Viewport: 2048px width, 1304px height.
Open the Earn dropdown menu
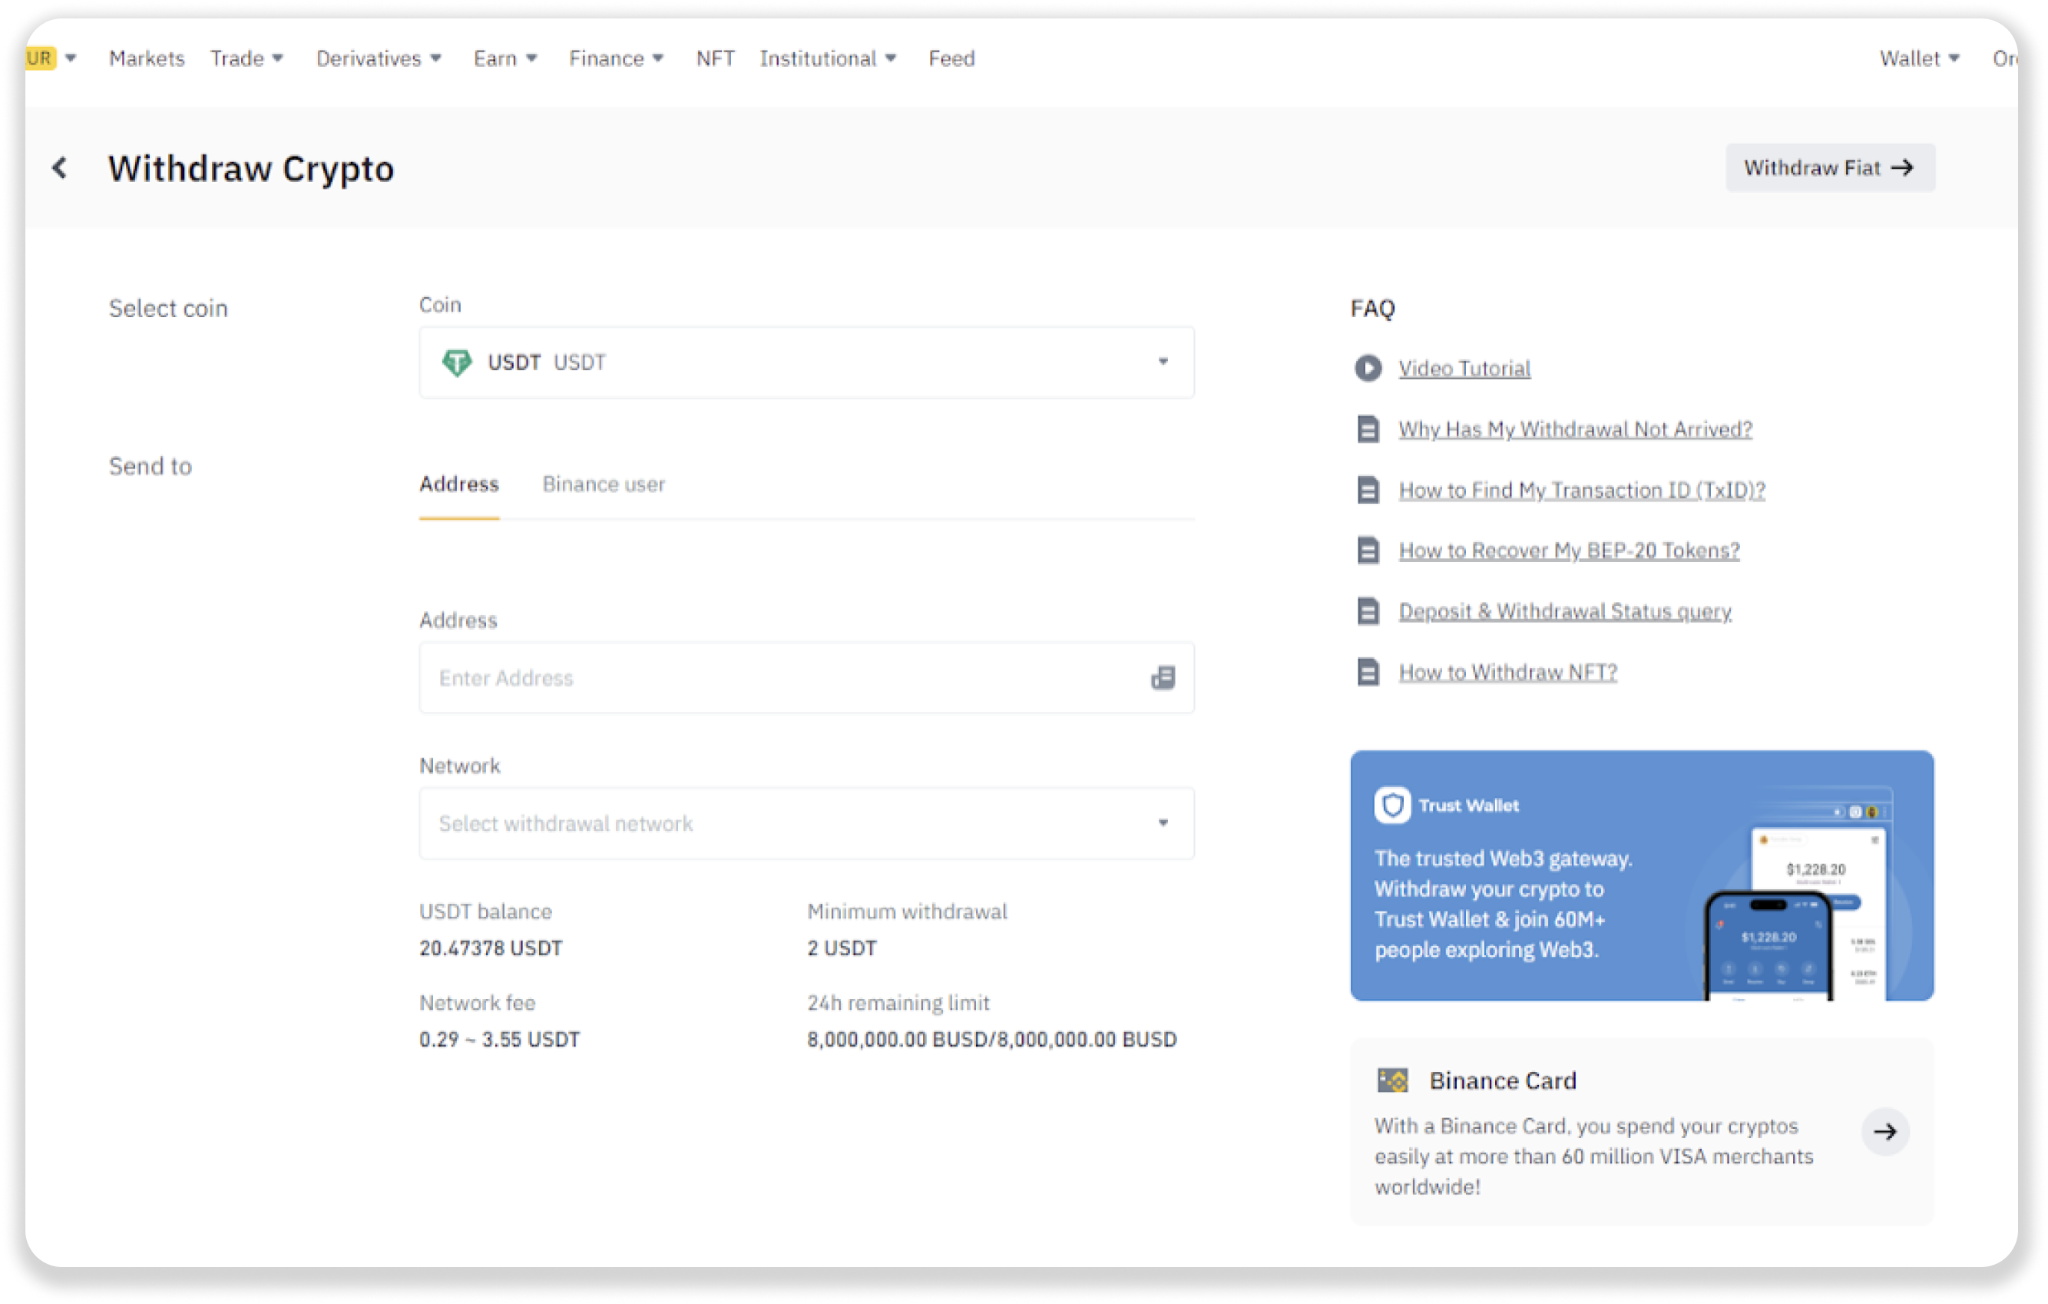pyautogui.click(x=505, y=59)
